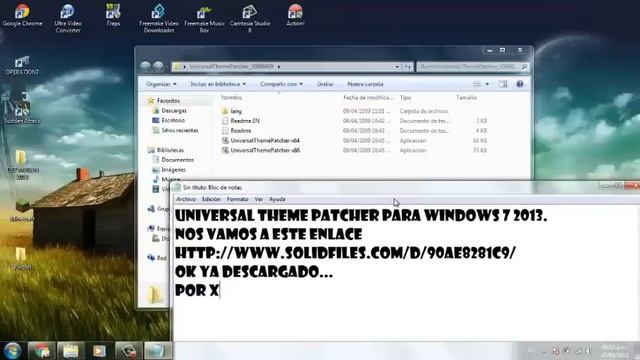Open the Organizar dropdown menu
Image resolution: width=640 pixels, height=360 pixels.
(x=161, y=84)
